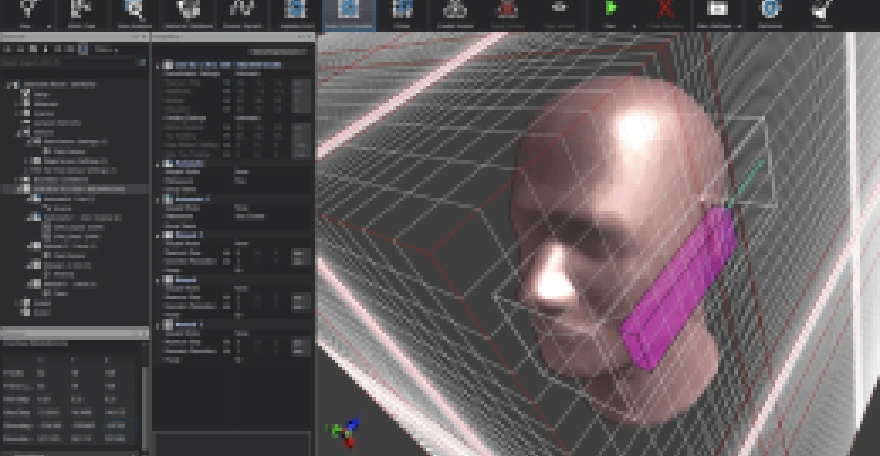Click the highlighted blue icon in explorer mini-toolbar
The height and width of the screenshot is (456, 880).
[x=83, y=49]
